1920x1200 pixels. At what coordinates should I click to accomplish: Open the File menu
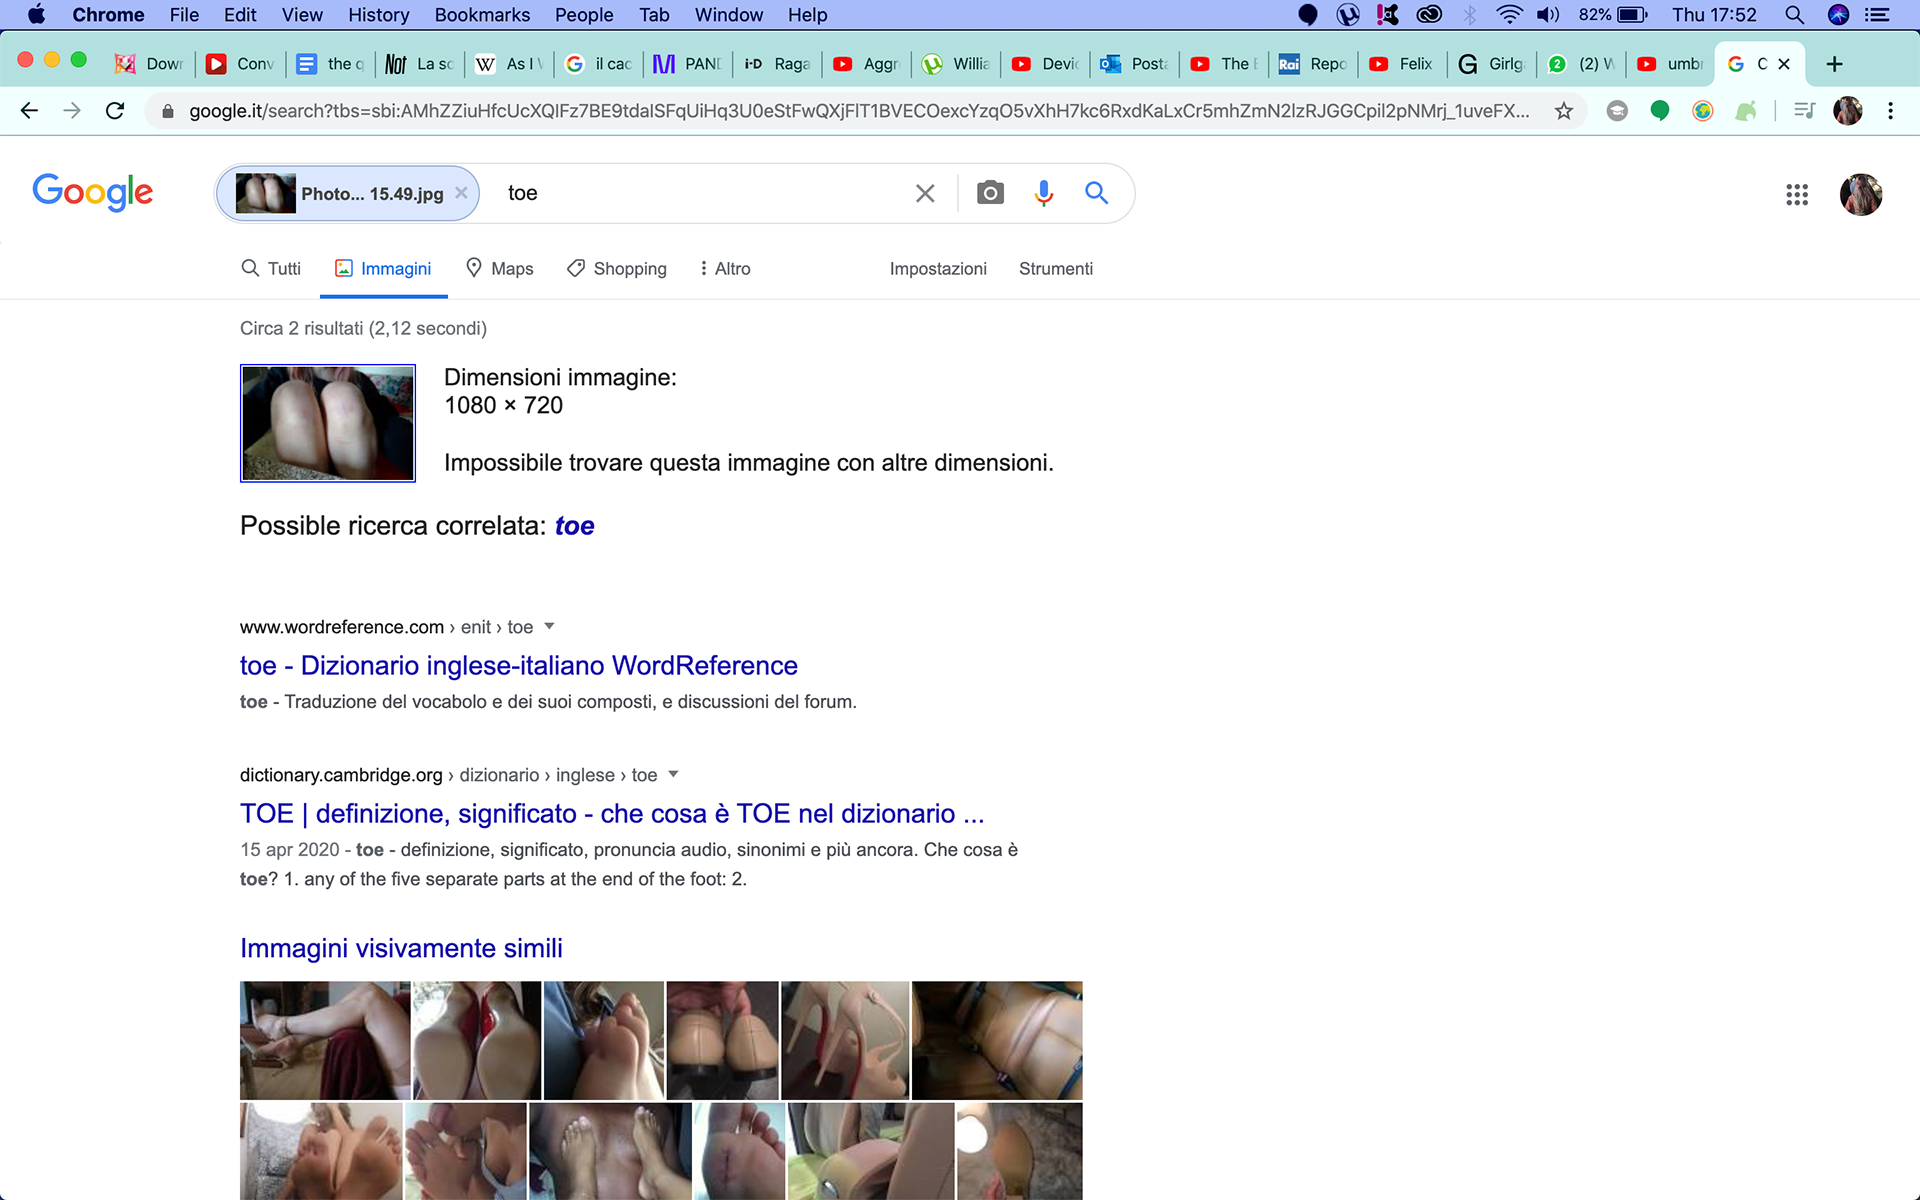[x=184, y=15]
